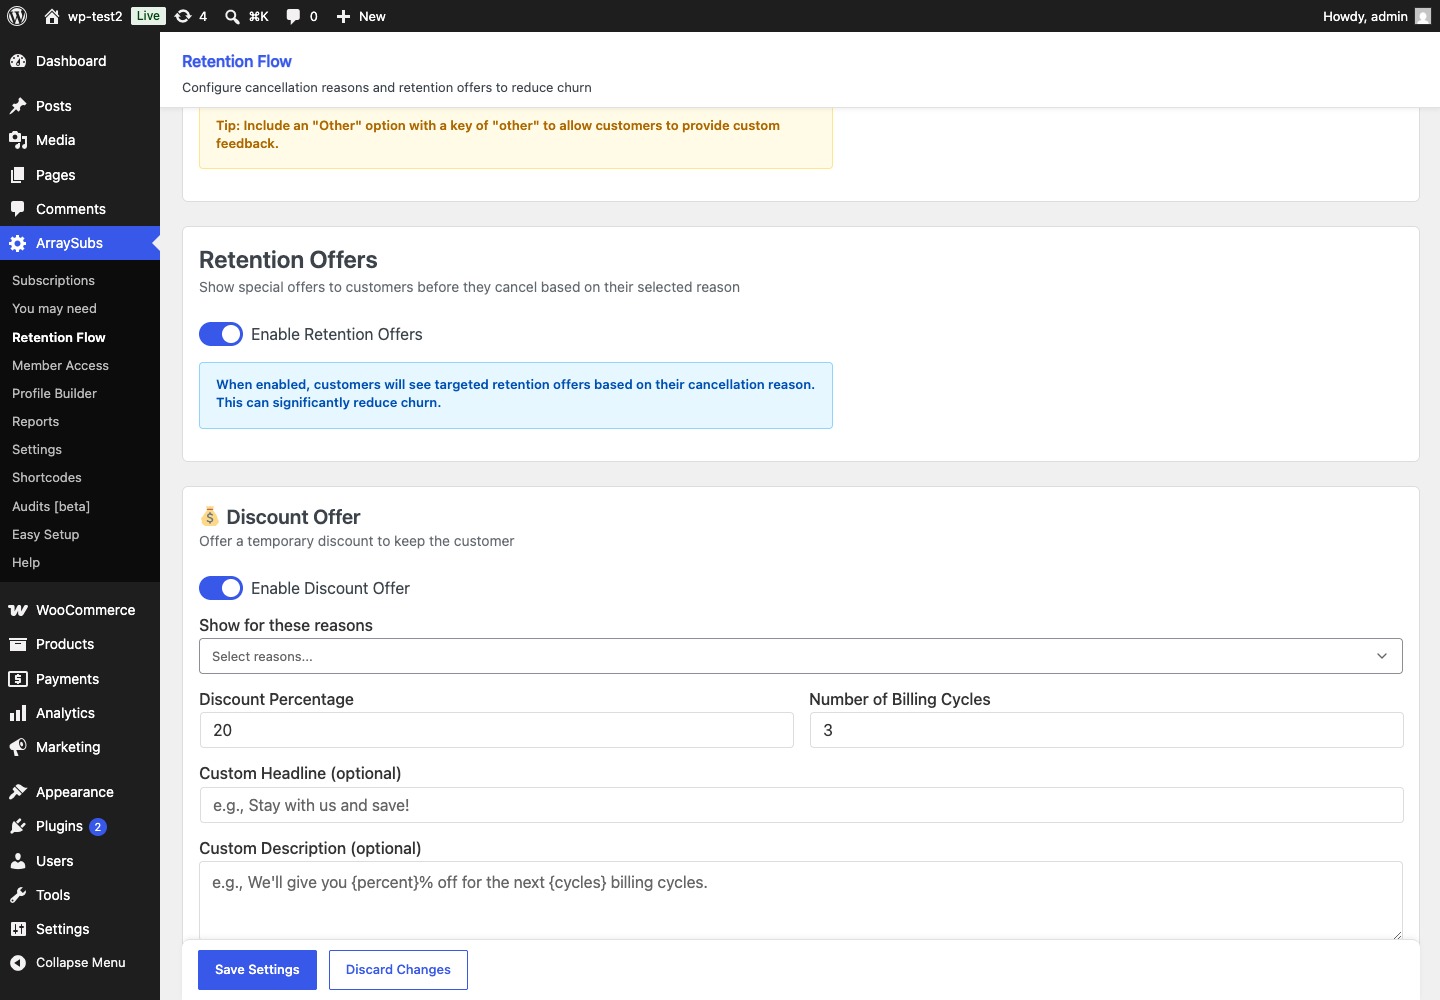Open the Audits [beta] submenu item

[x=51, y=507]
